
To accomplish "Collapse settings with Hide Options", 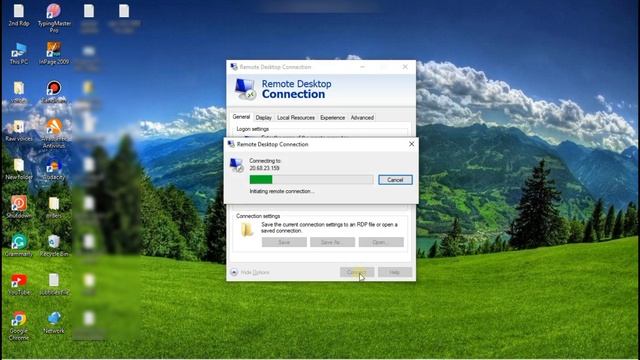I will tap(250, 272).
